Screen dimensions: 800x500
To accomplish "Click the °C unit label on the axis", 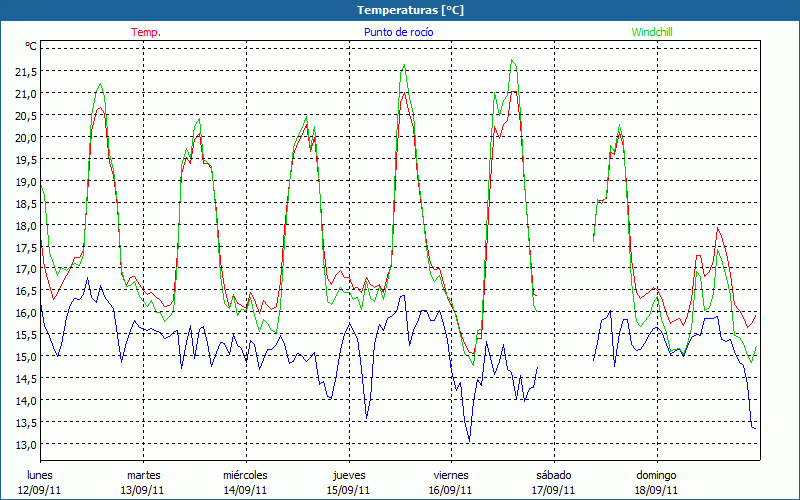I will [31, 46].
